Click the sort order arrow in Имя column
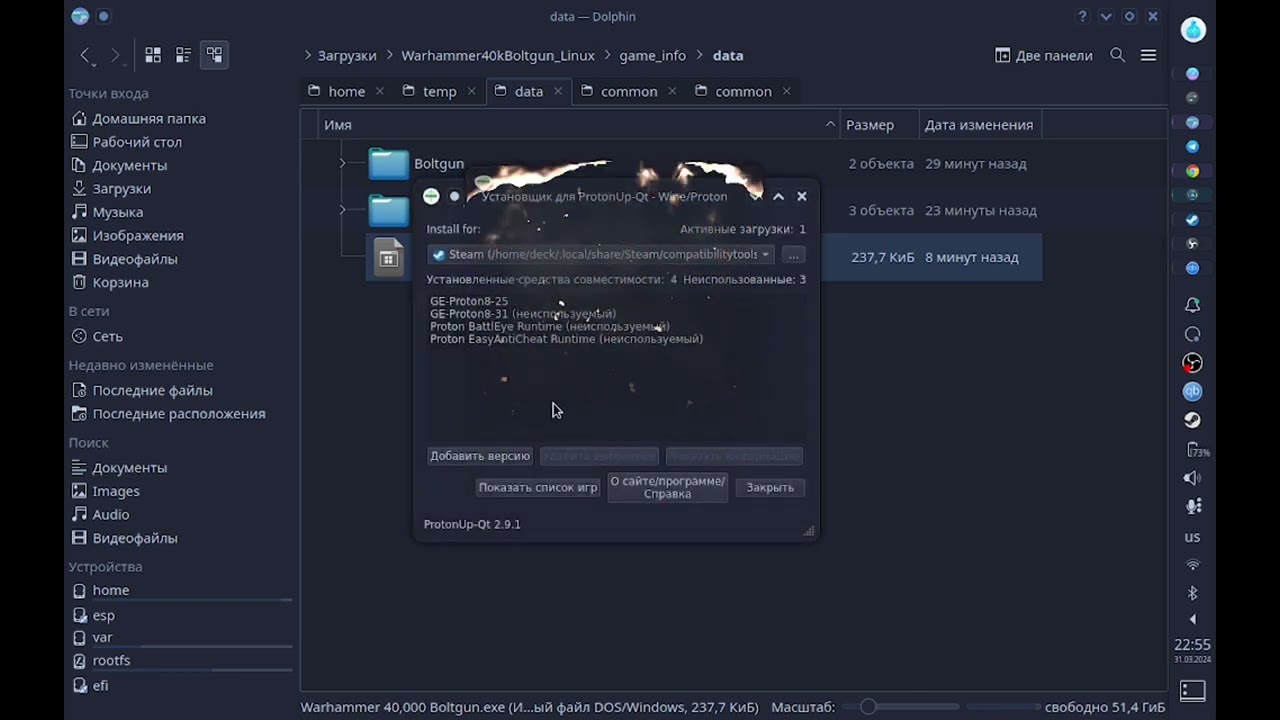Image resolution: width=1280 pixels, height=720 pixels. [x=830, y=125]
